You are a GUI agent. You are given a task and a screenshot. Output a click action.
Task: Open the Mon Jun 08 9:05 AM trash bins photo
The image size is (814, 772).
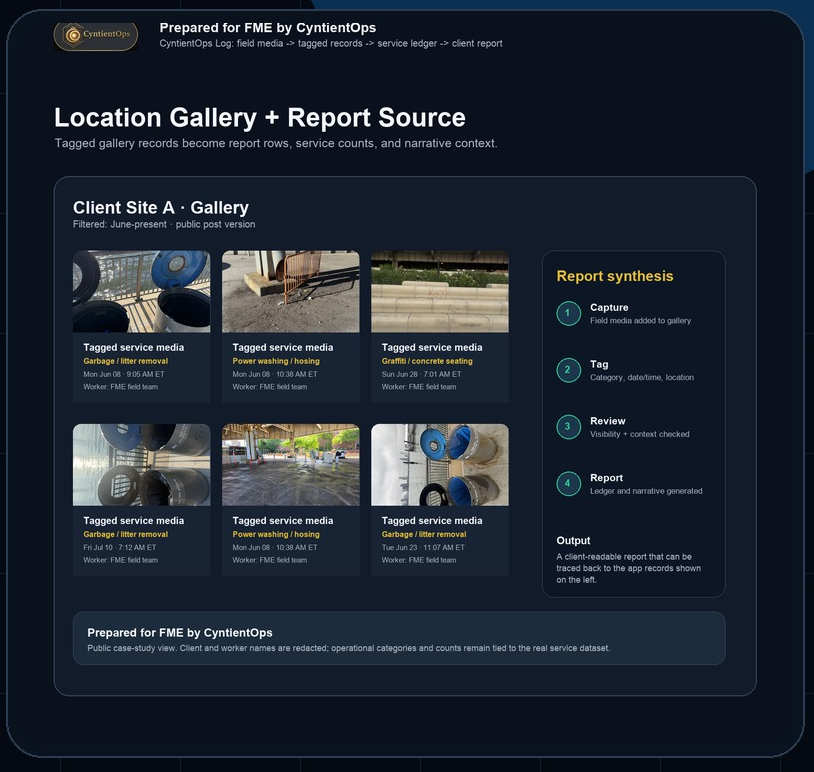[142, 292]
